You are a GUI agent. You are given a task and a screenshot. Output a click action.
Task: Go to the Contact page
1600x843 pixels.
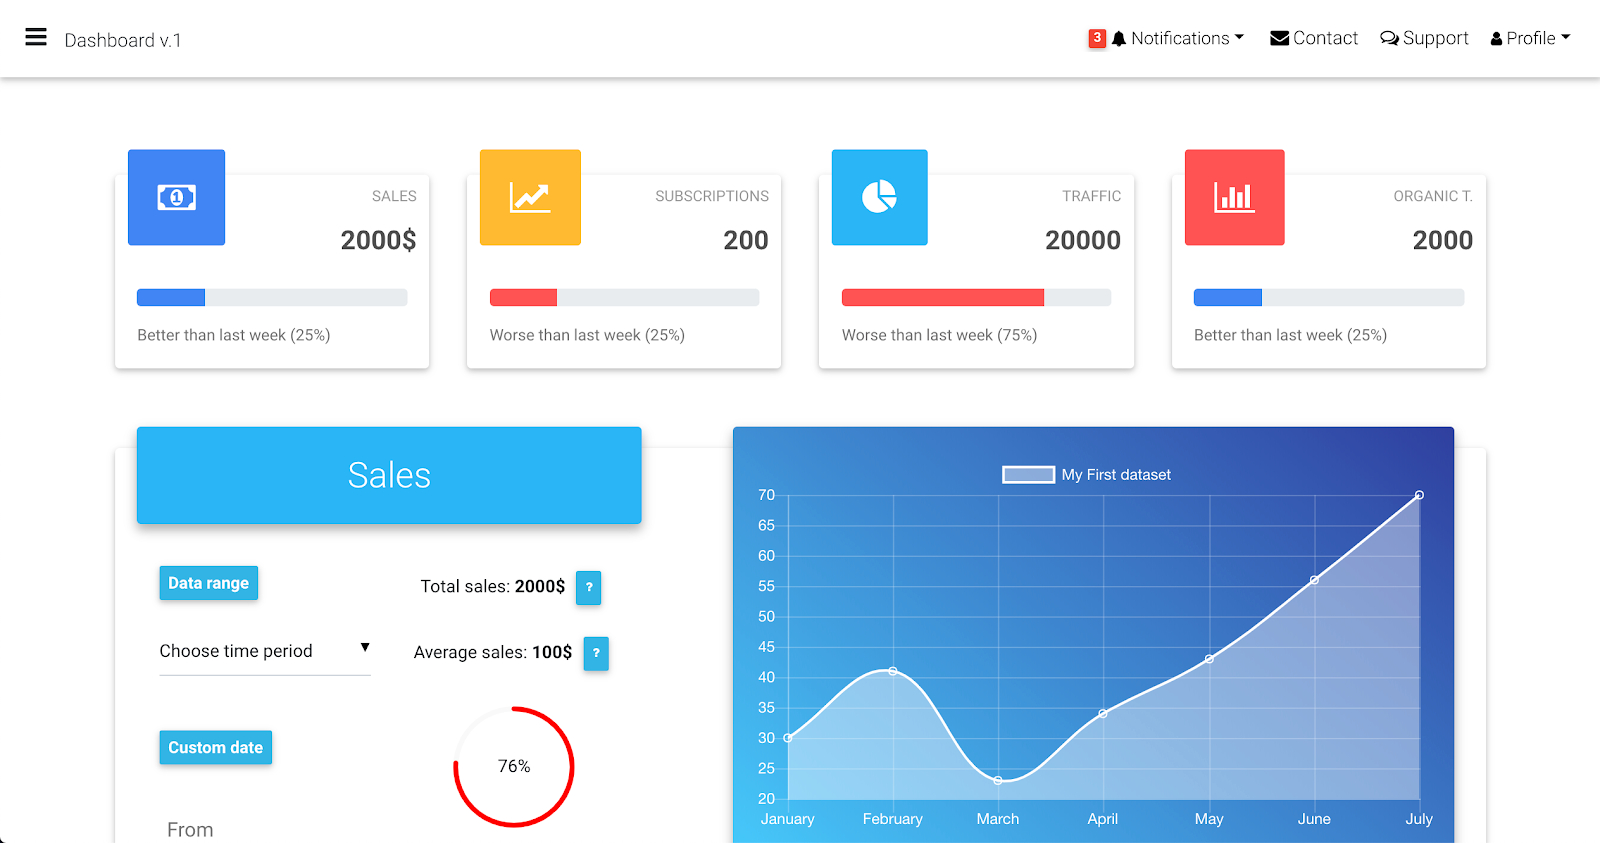pyautogui.click(x=1314, y=38)
